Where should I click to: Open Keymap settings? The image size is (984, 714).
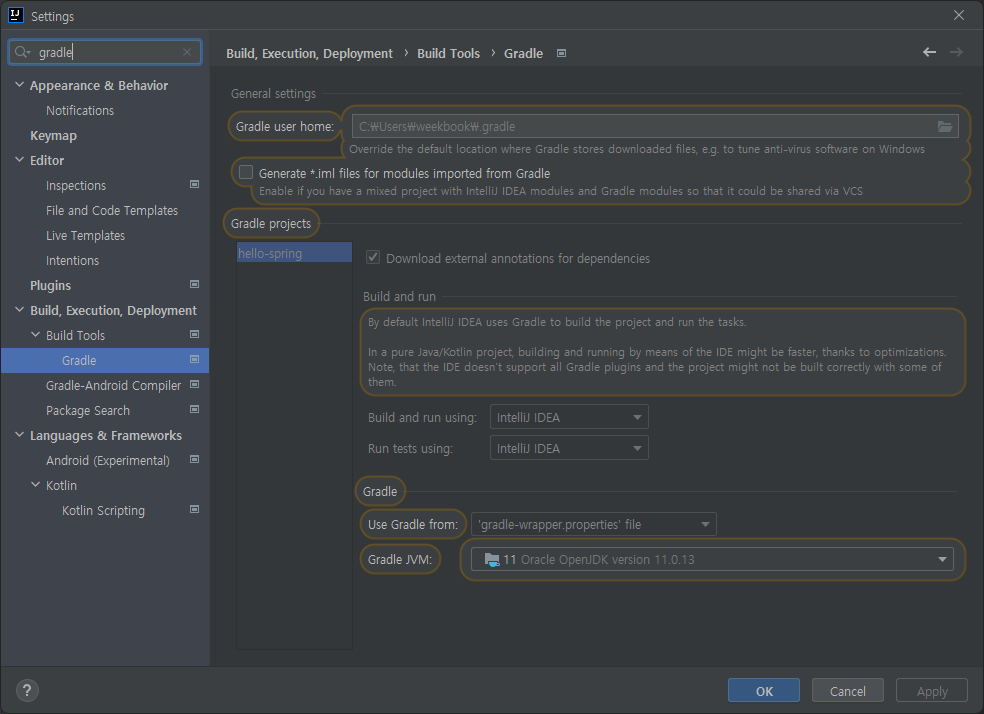53,136
